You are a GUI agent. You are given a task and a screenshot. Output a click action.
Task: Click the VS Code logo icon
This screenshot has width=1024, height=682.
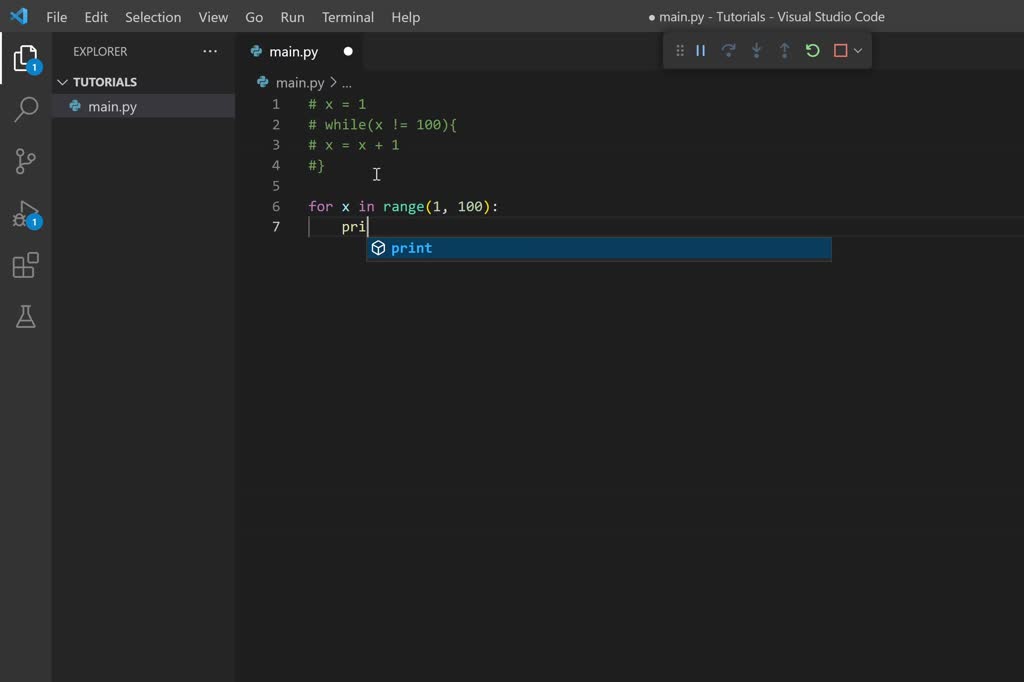[19, 16]
